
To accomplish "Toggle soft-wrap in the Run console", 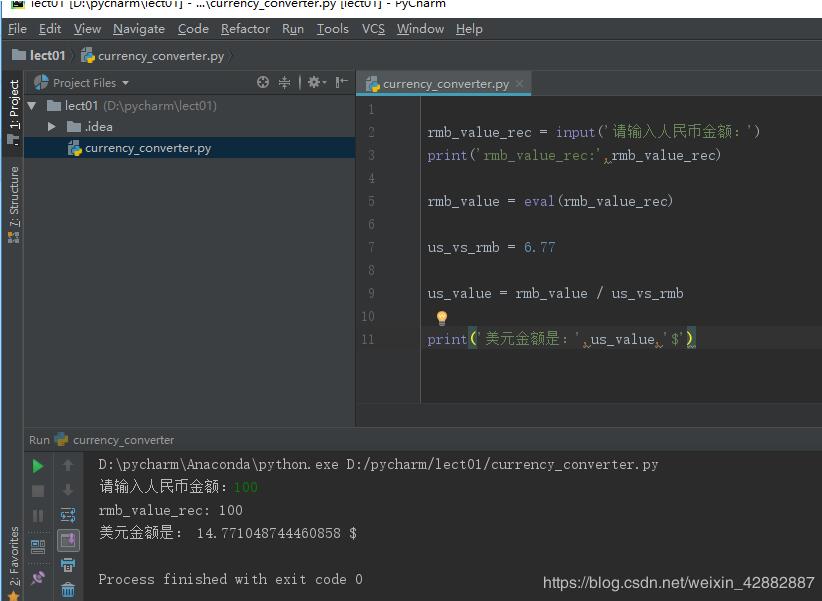I will [x=69, y=512].
